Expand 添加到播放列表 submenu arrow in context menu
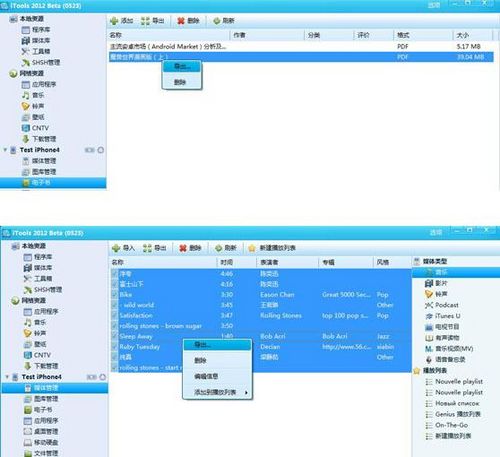Image resolution: width=500 pixels, height=457 pixels. point(246,393)
